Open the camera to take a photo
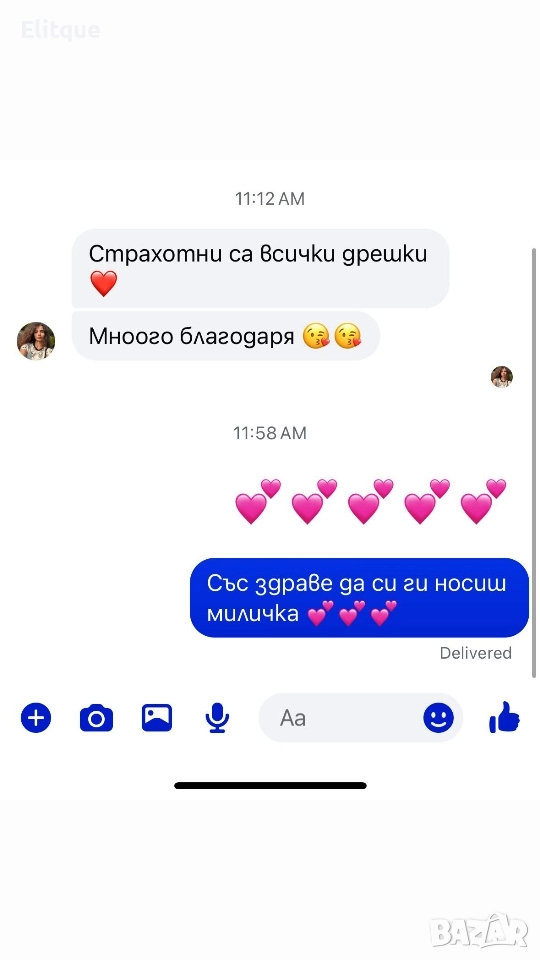The width and height of the screenshot is (540, 960). [x=96, y=718]
